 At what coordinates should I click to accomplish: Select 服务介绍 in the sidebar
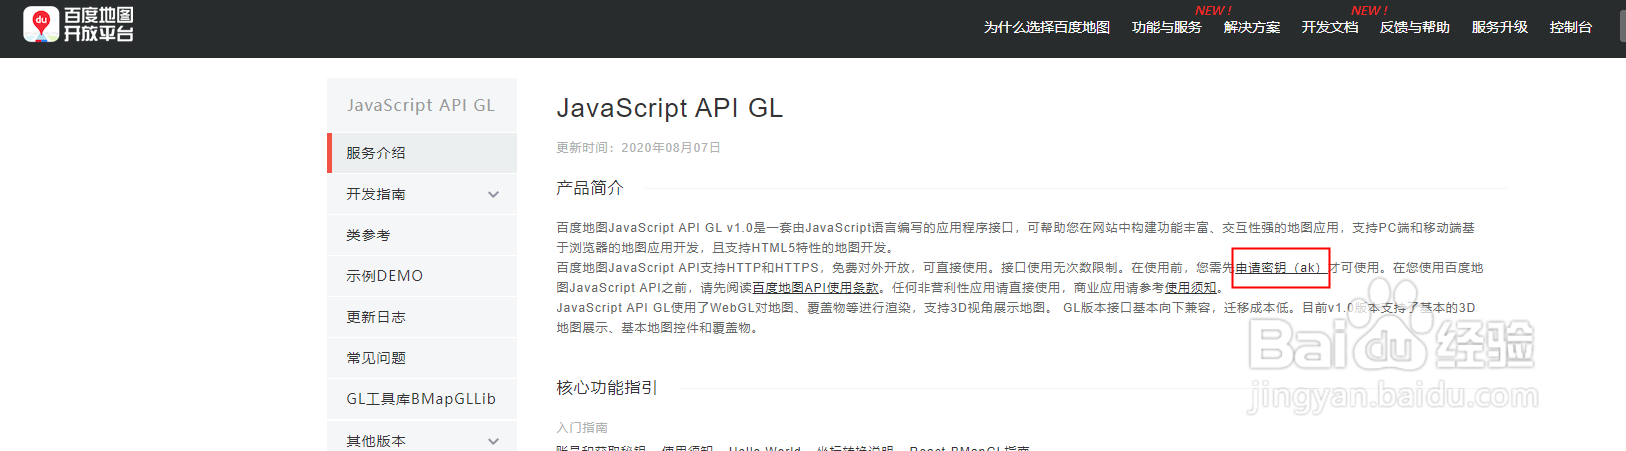[x=422, y=153]
